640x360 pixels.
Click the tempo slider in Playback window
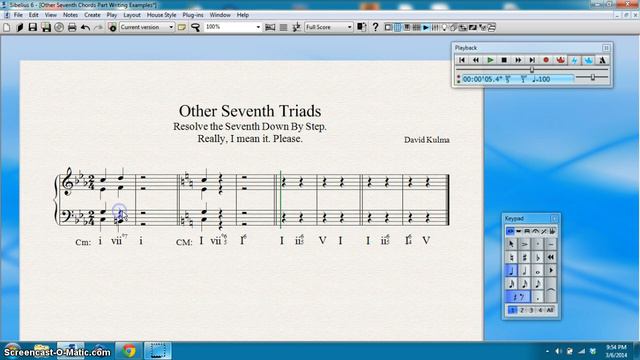click(593, 78)
